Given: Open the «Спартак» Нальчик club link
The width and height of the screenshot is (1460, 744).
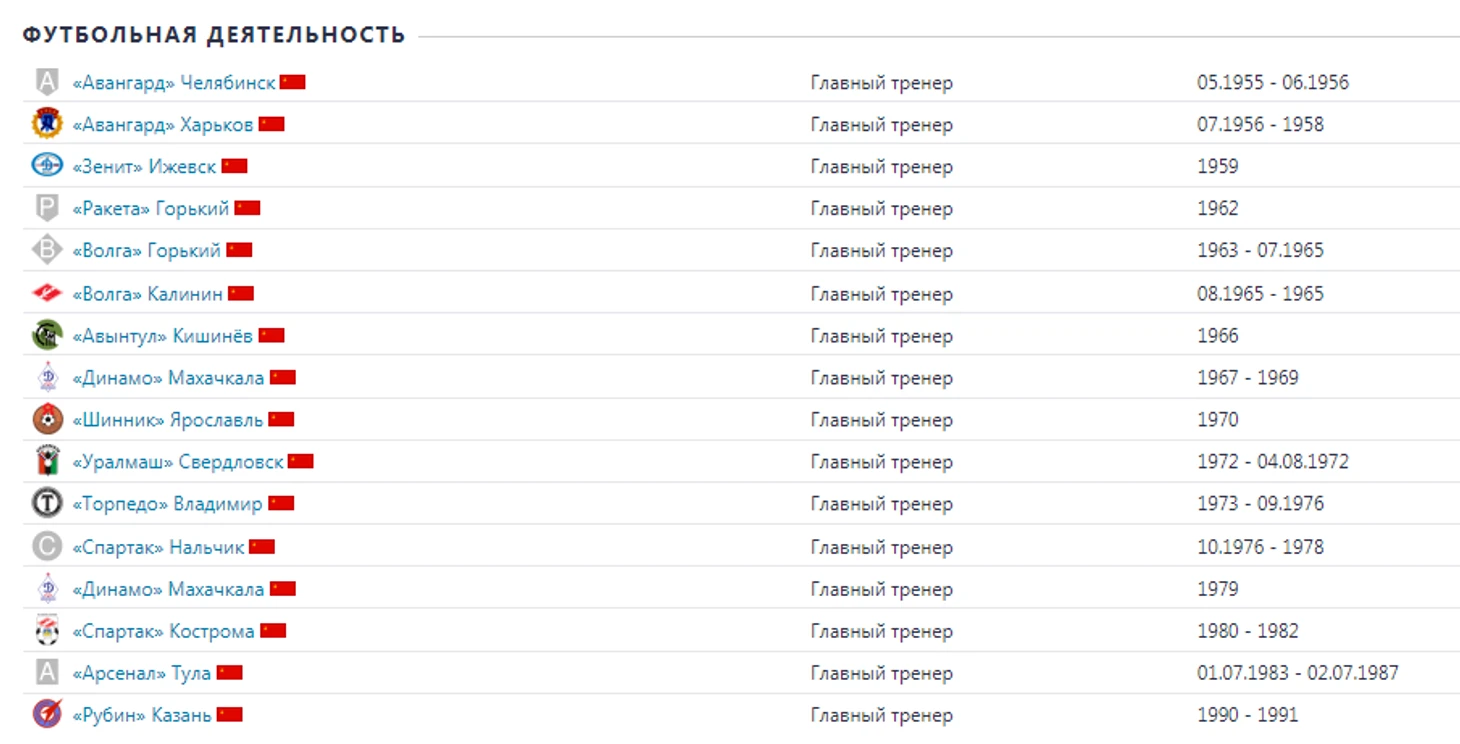Looking at the screenshot, I should click(x=158, y=547).
